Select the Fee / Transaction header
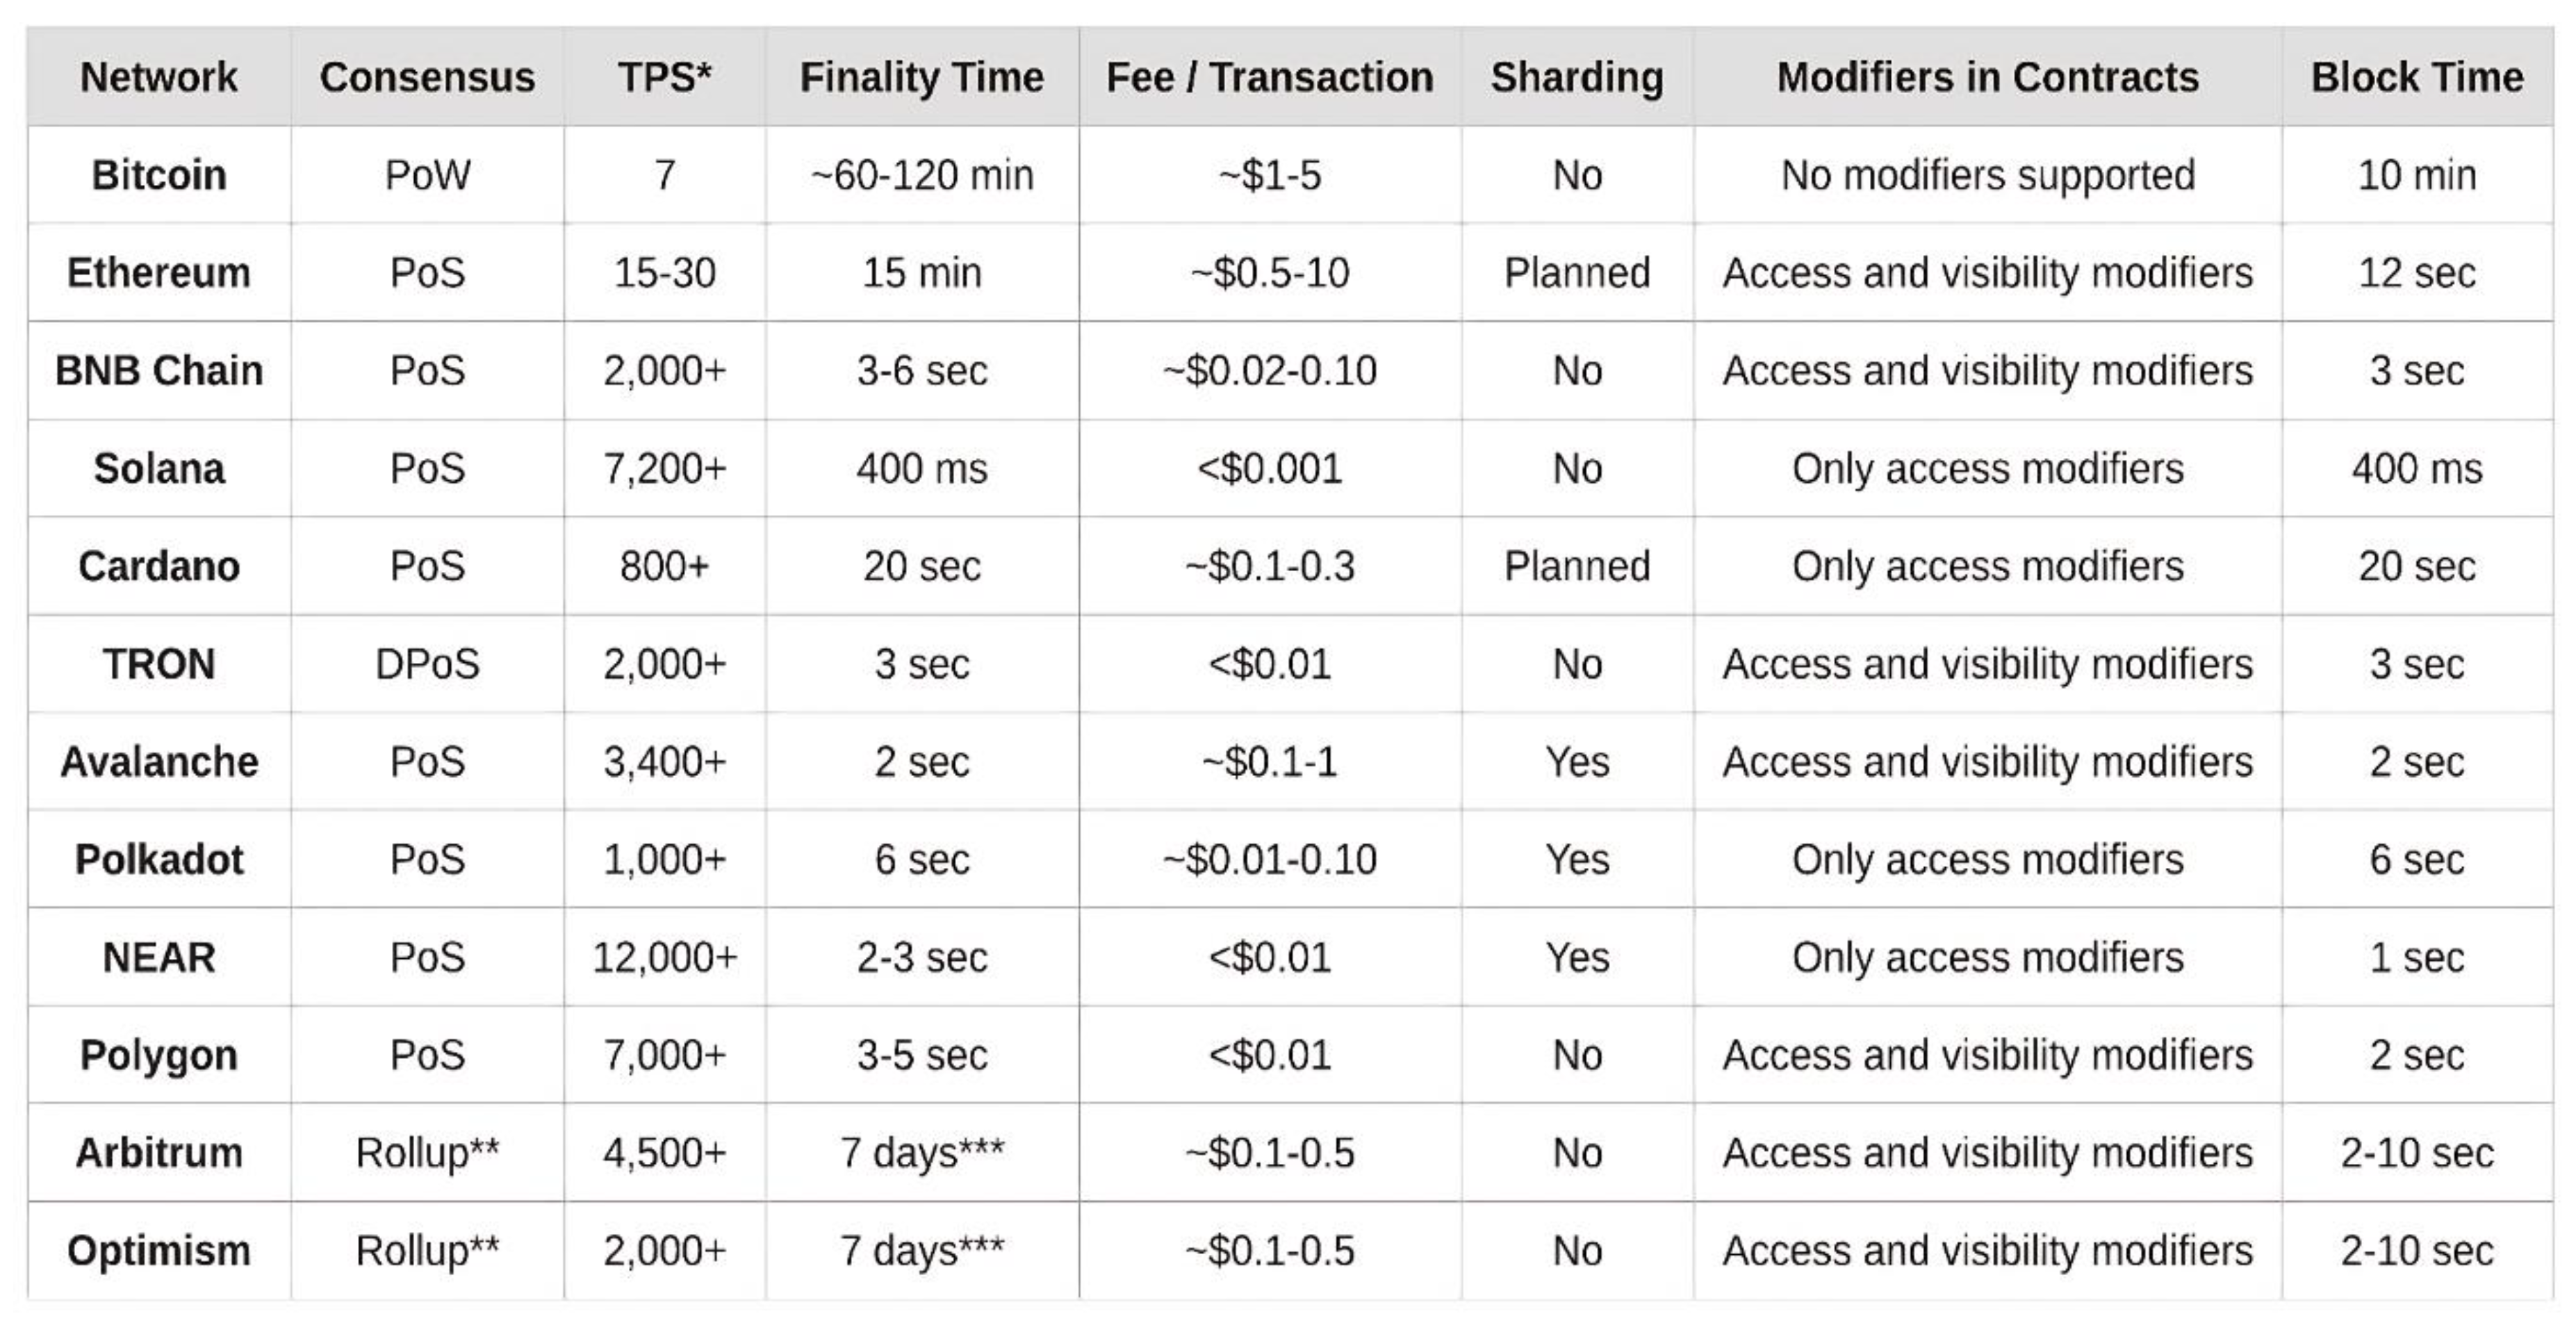The image size is (2576, 1332). click(x=1270, y=77)
